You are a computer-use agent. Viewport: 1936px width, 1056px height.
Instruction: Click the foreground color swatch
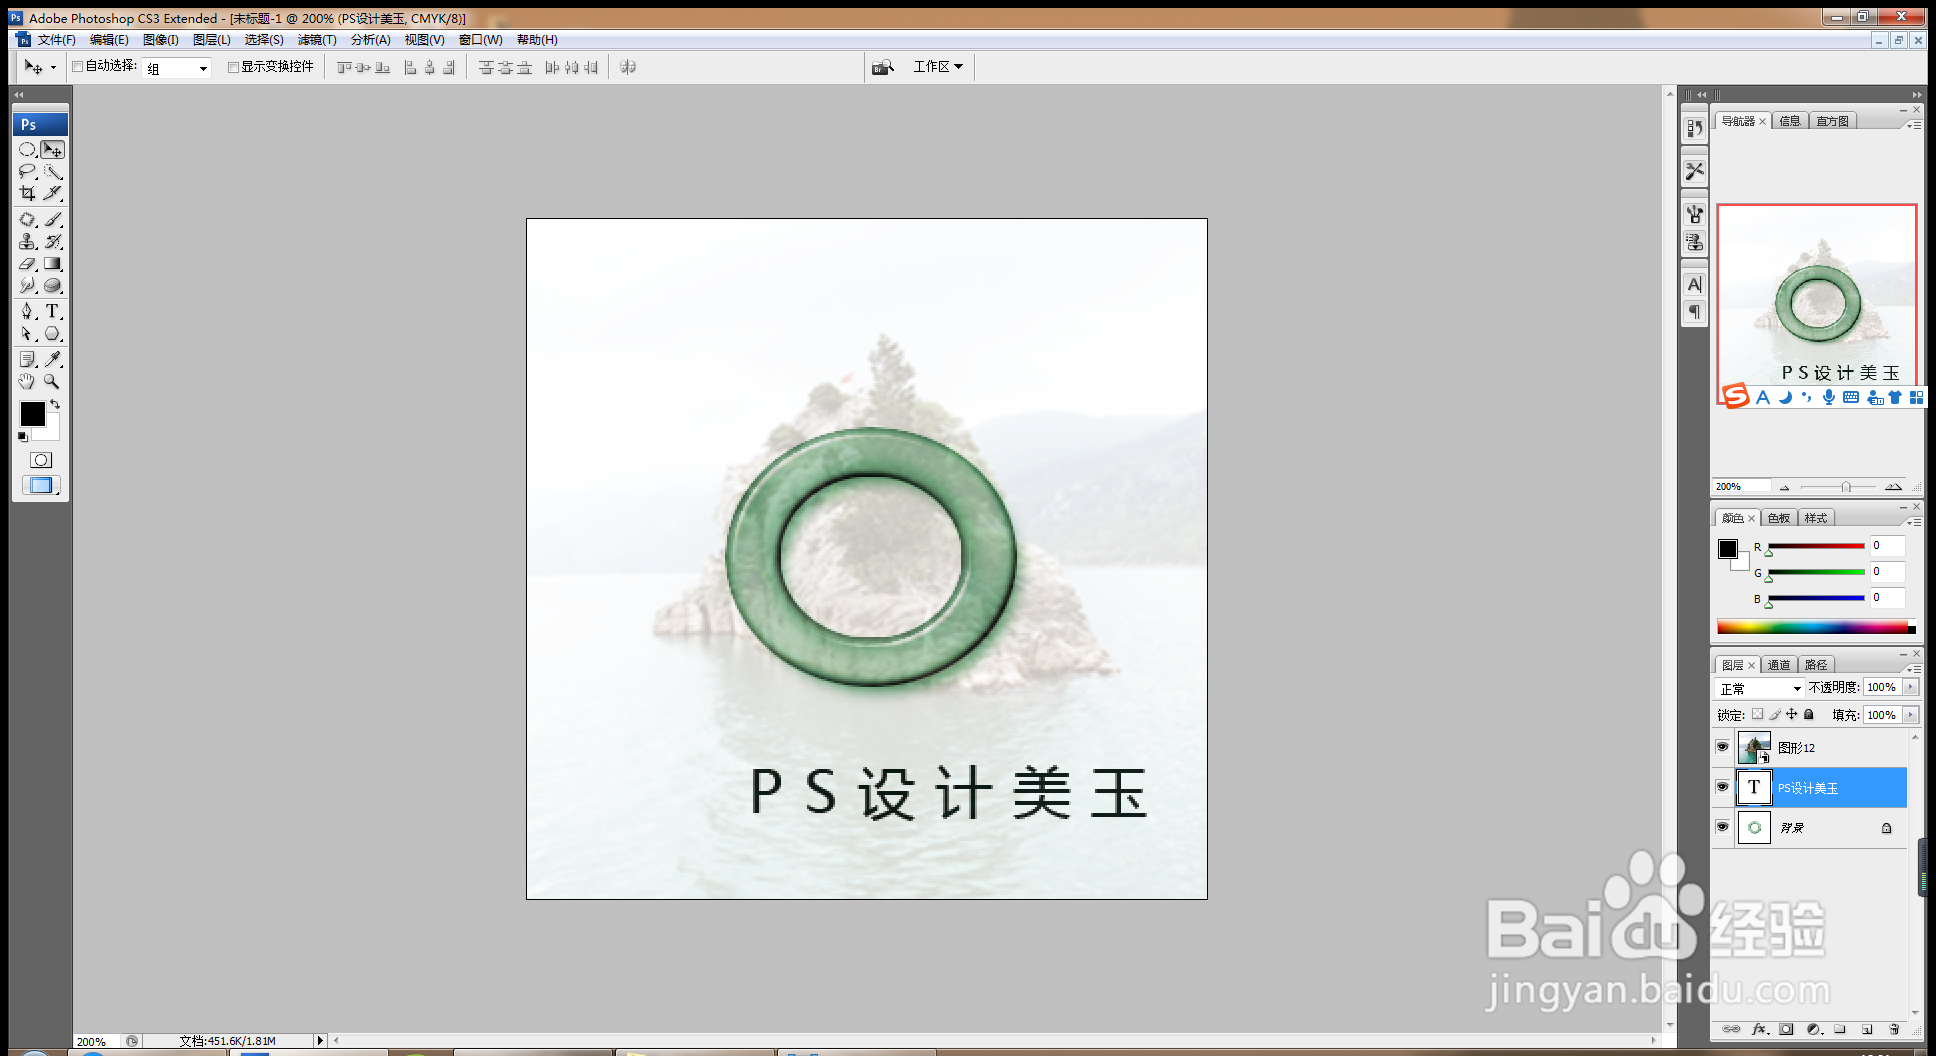33,415
